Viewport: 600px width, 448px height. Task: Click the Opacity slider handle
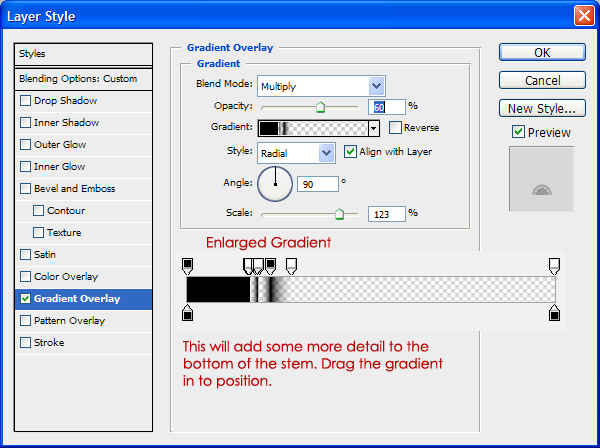321,108
